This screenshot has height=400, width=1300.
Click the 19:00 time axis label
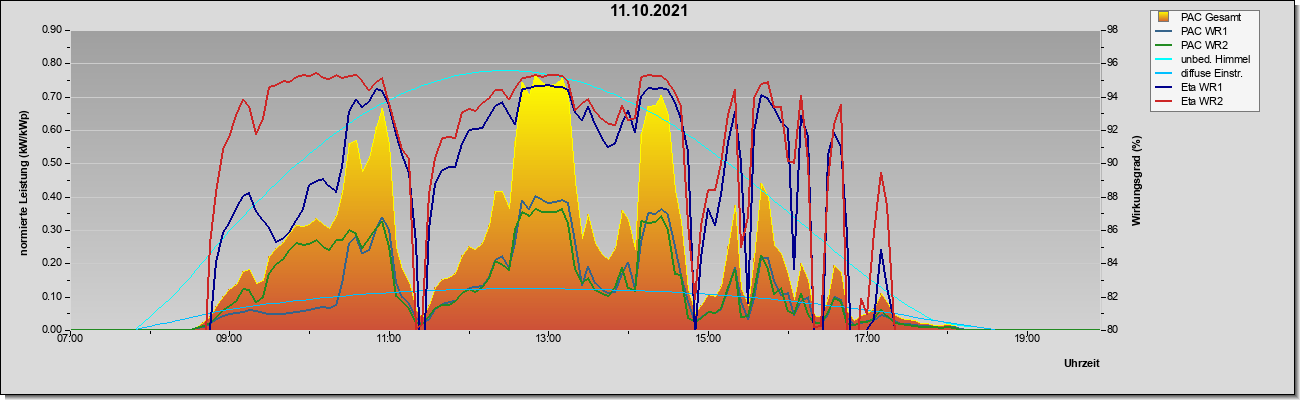click(1027, 338)
